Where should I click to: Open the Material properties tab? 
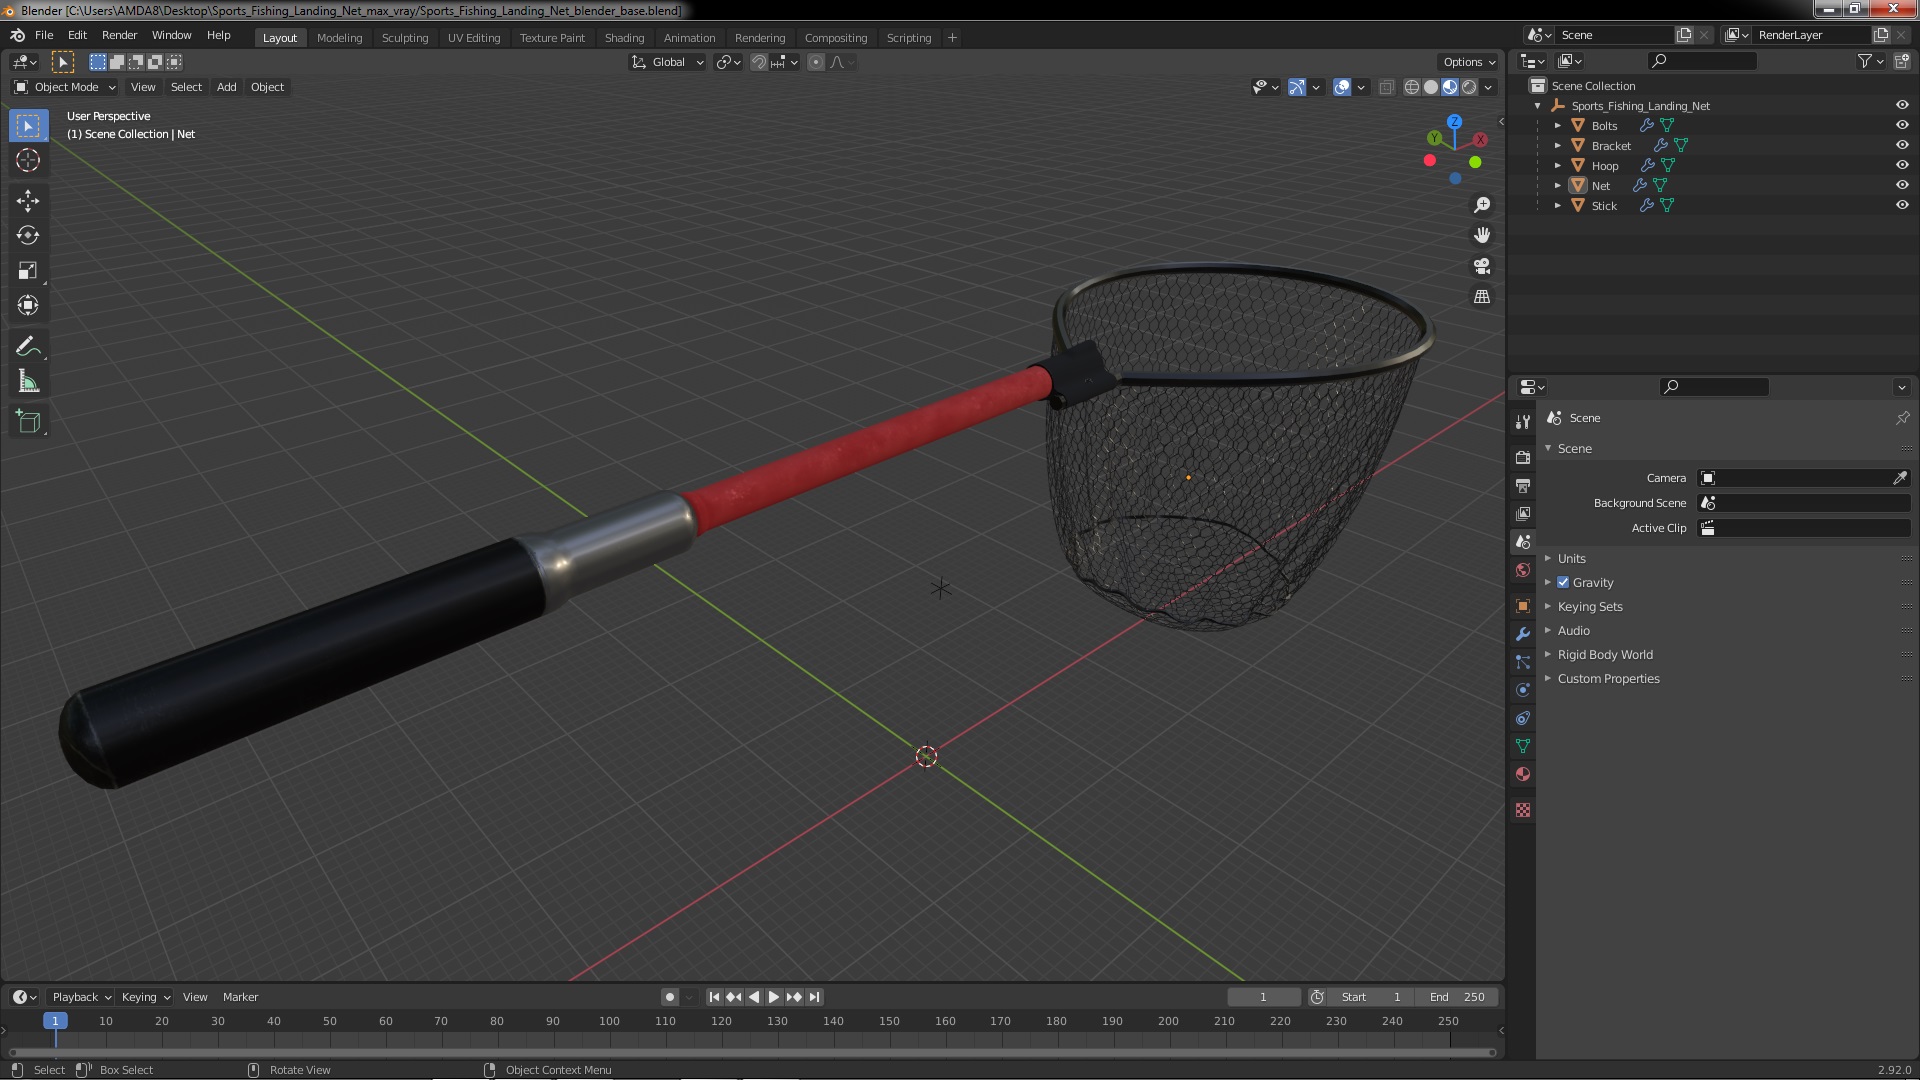tap(1523, 774)
